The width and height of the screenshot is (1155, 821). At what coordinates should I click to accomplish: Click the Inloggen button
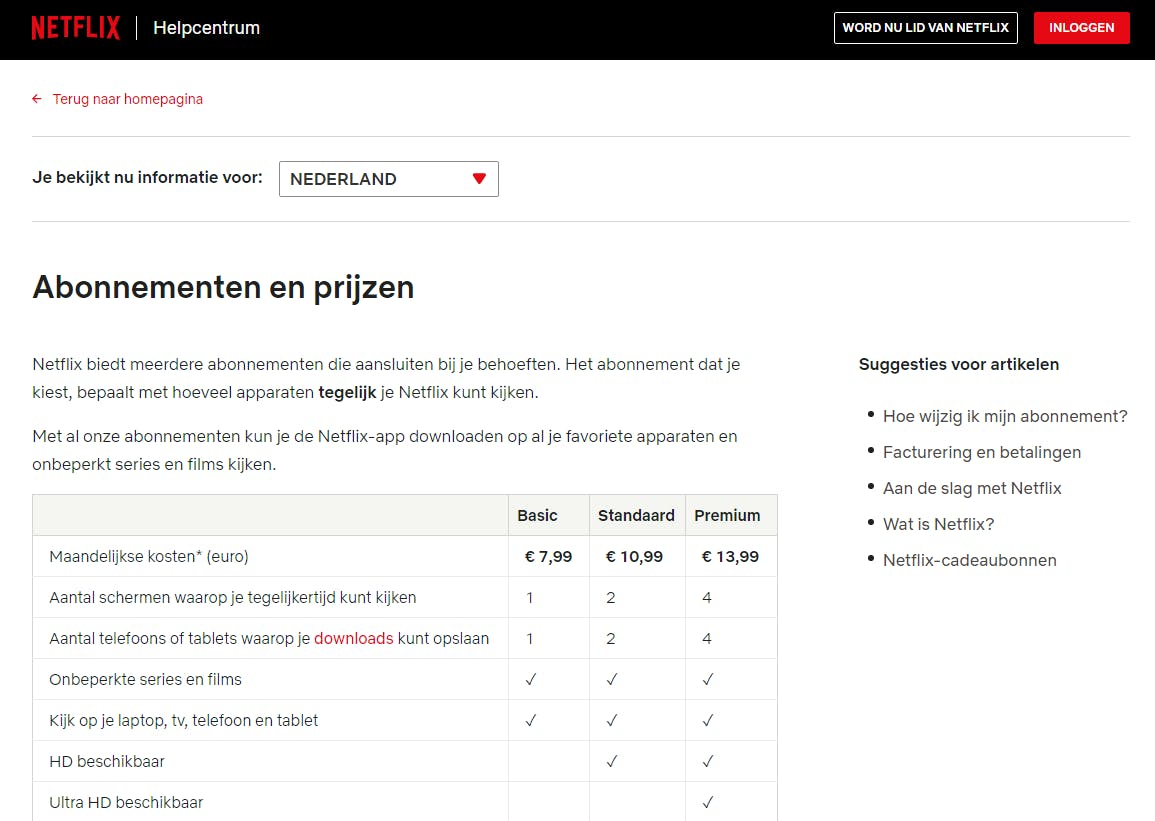click(1081, 28)
